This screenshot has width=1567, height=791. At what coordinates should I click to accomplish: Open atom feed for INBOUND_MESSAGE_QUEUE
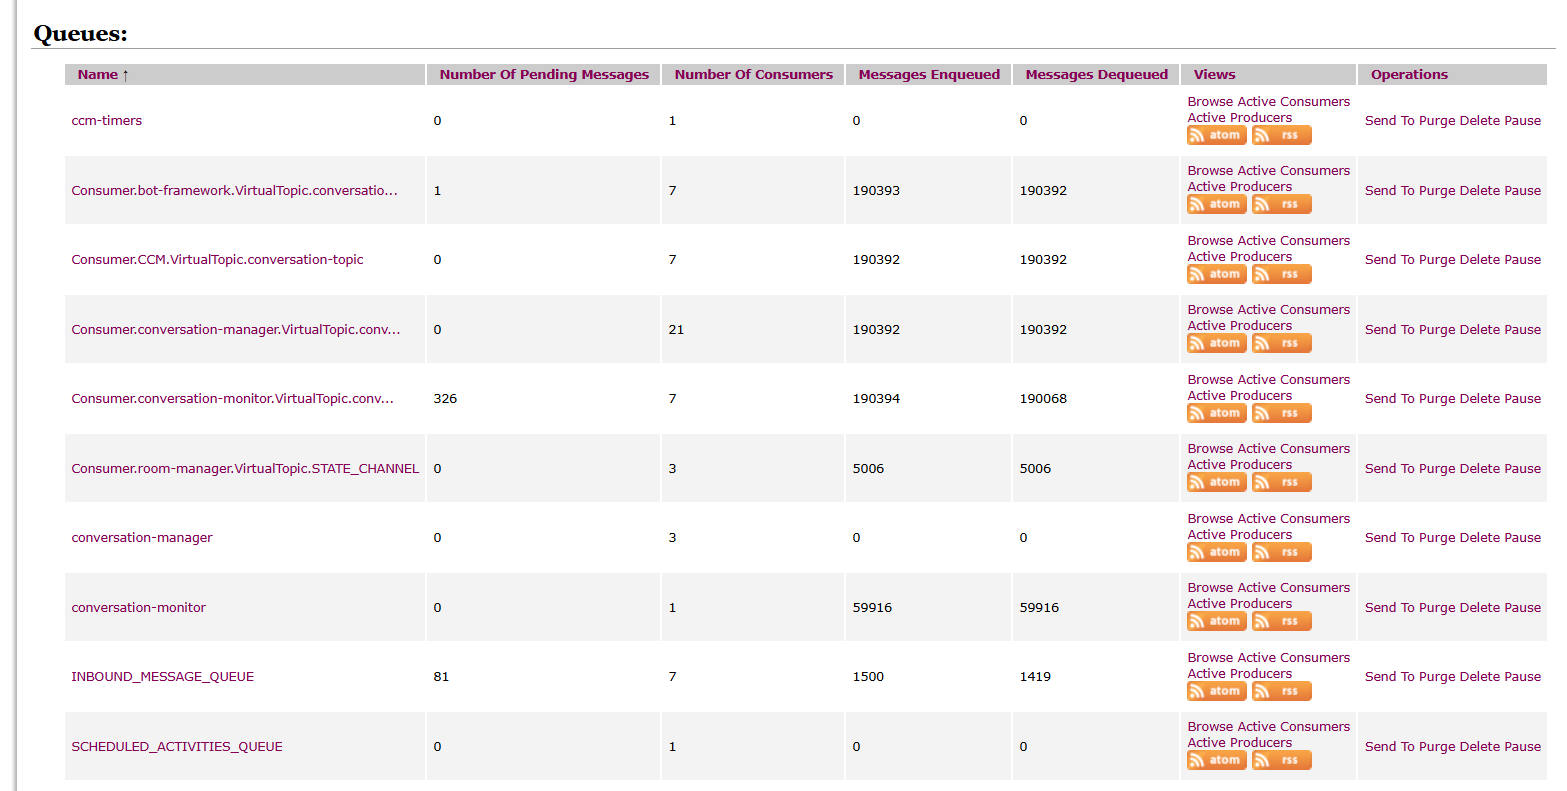point(1216,692)
